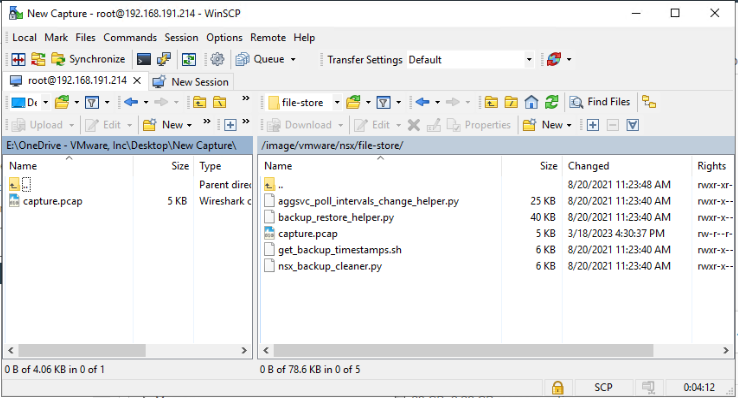The width and height of the screenshot is (738, 398).
Task: Click the remote filter icon
Action: [384, 102]
